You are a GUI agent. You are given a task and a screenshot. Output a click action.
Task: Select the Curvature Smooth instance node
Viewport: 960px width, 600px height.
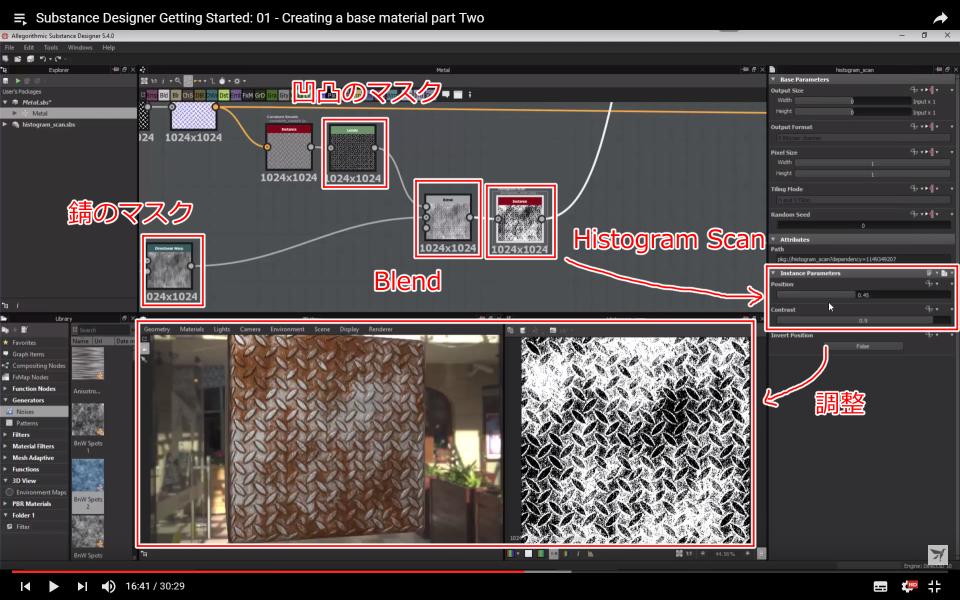tap(289, 147)
